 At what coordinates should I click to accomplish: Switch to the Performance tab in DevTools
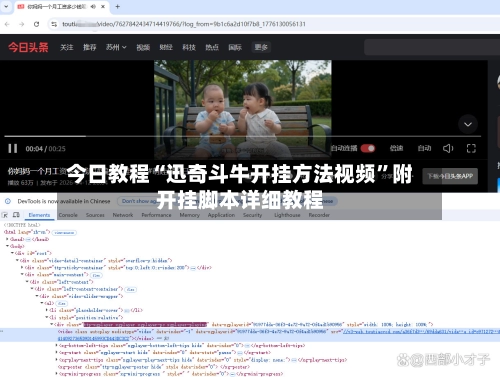click(156, 215)
